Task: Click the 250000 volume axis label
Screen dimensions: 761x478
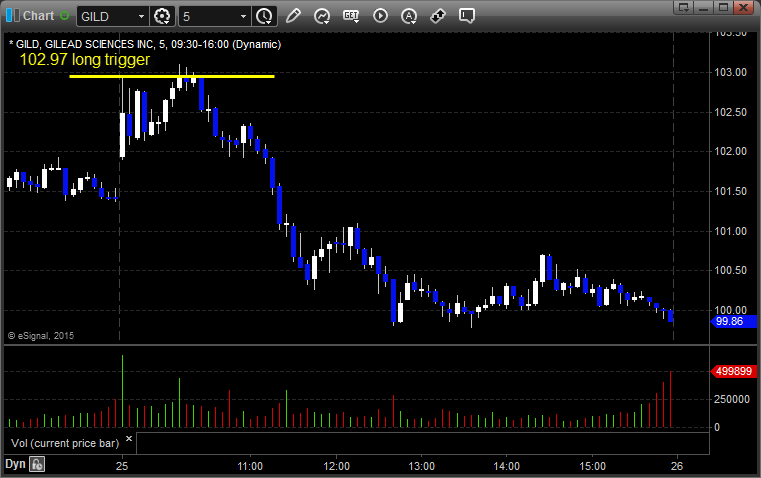Action: tap(732, 399)
